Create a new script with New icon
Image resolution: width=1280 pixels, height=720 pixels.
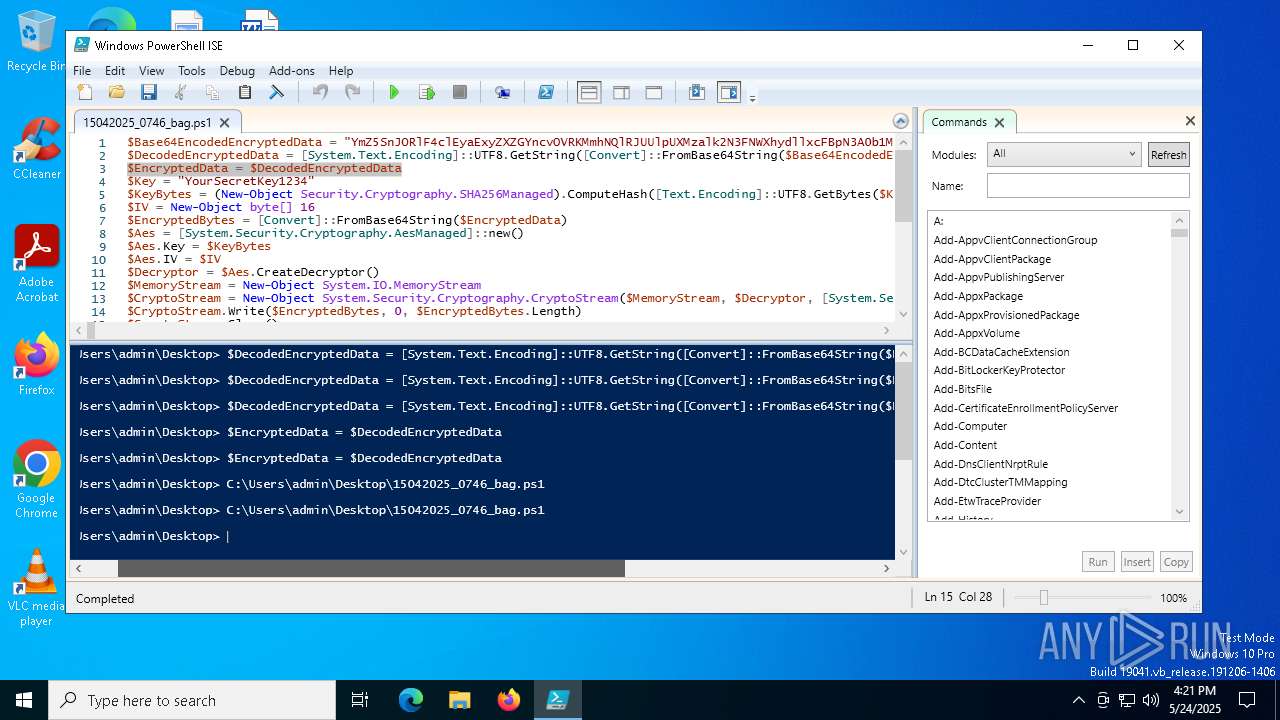click(x=85, y=92)
